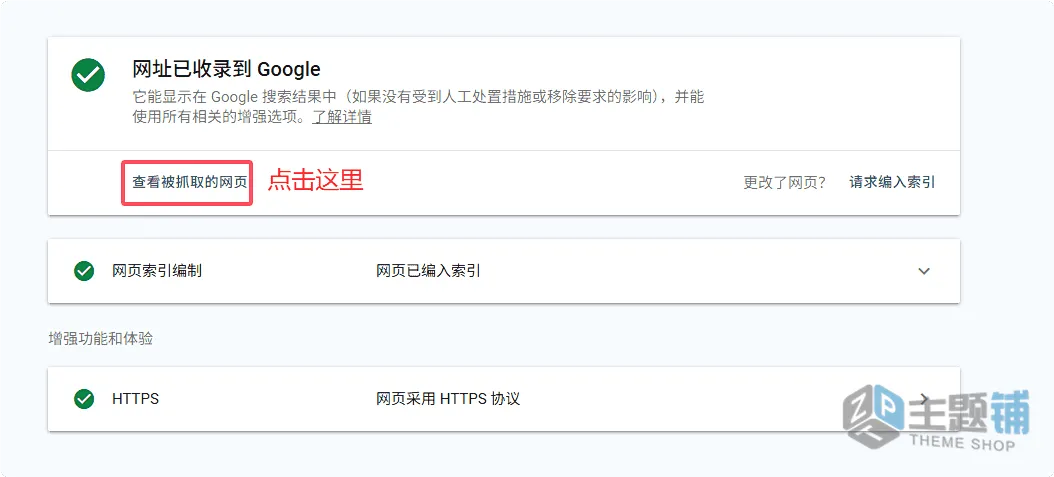Click the 网页已编入索引 status text
The width and height of the screenshot is (1054, 477).
tap(428, 271)
